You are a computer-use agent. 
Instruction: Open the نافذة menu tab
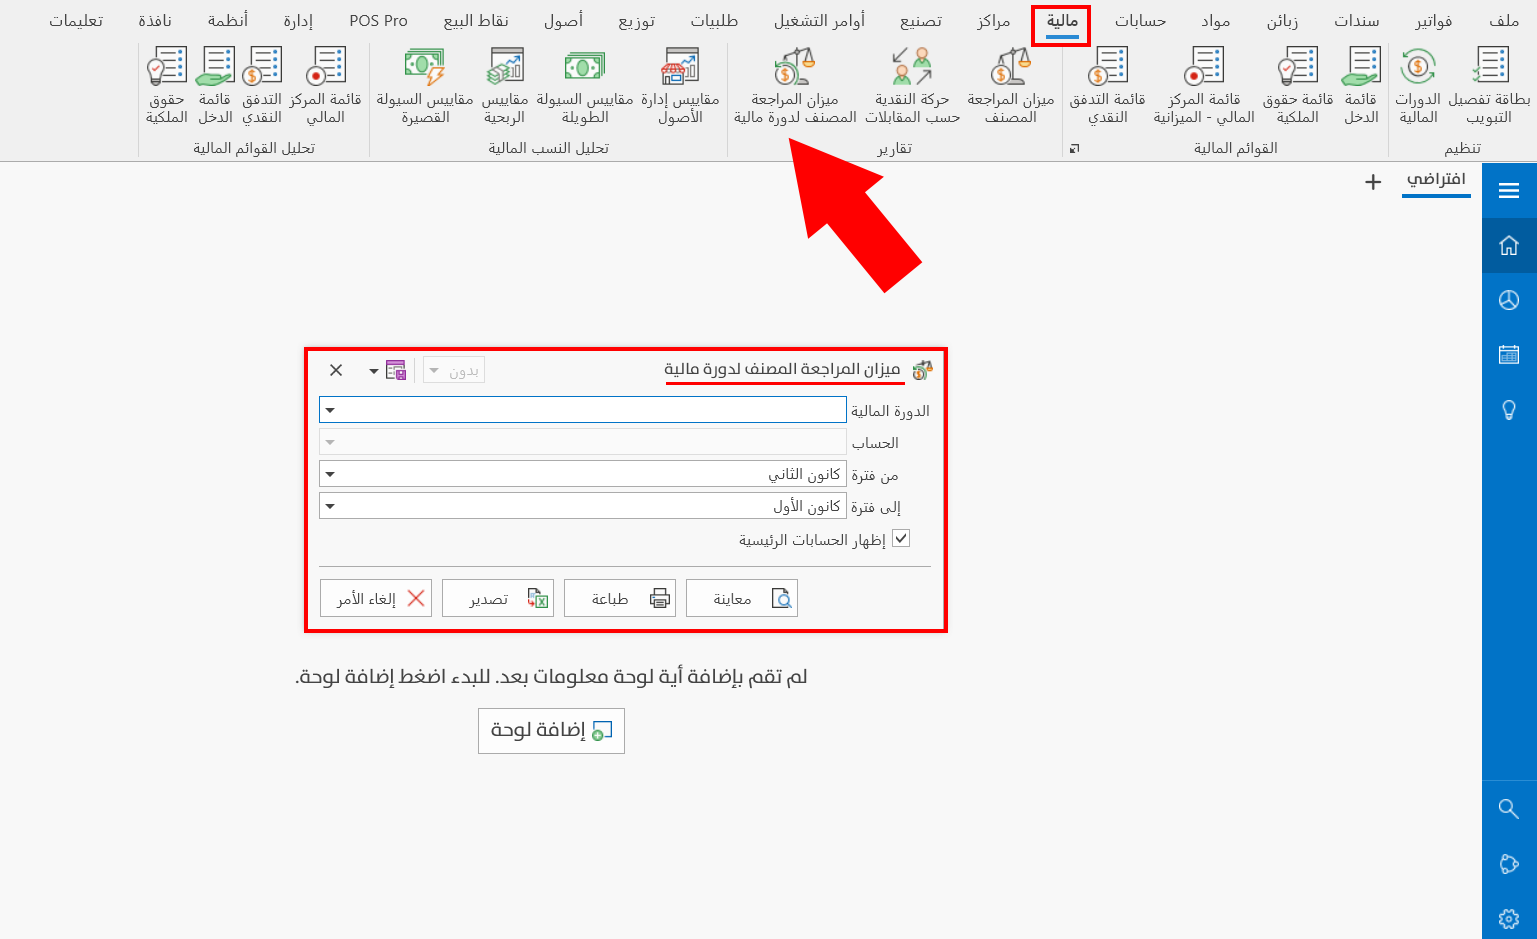(x=155, y=21)
